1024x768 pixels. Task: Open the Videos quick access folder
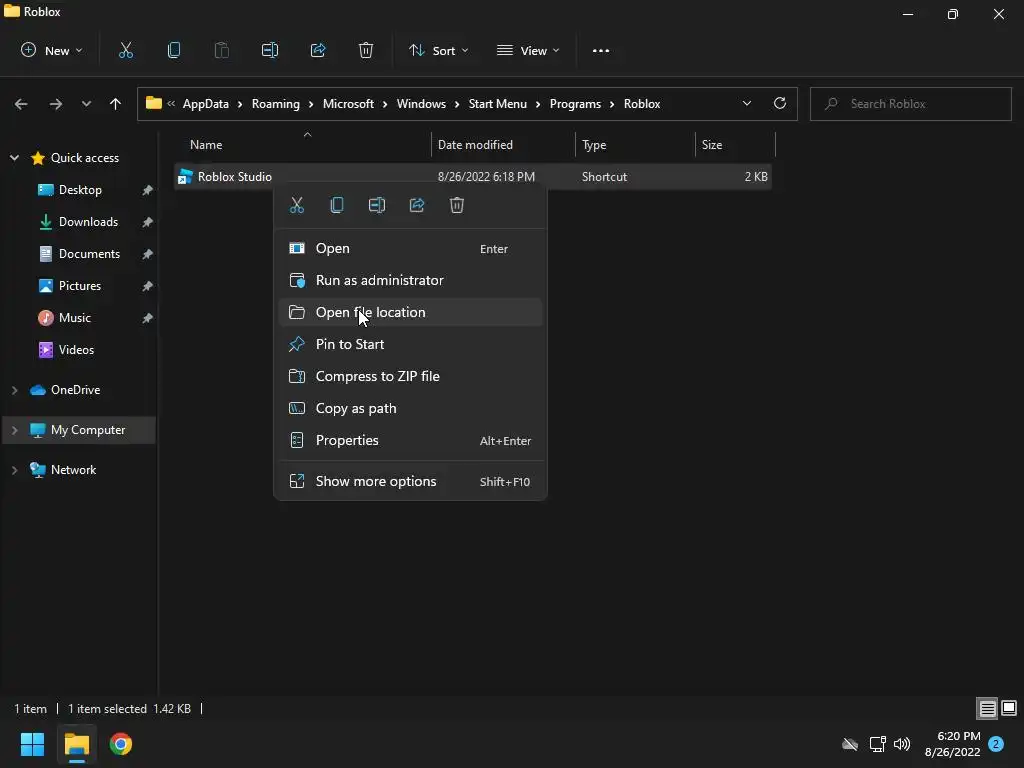pos(76,350)
